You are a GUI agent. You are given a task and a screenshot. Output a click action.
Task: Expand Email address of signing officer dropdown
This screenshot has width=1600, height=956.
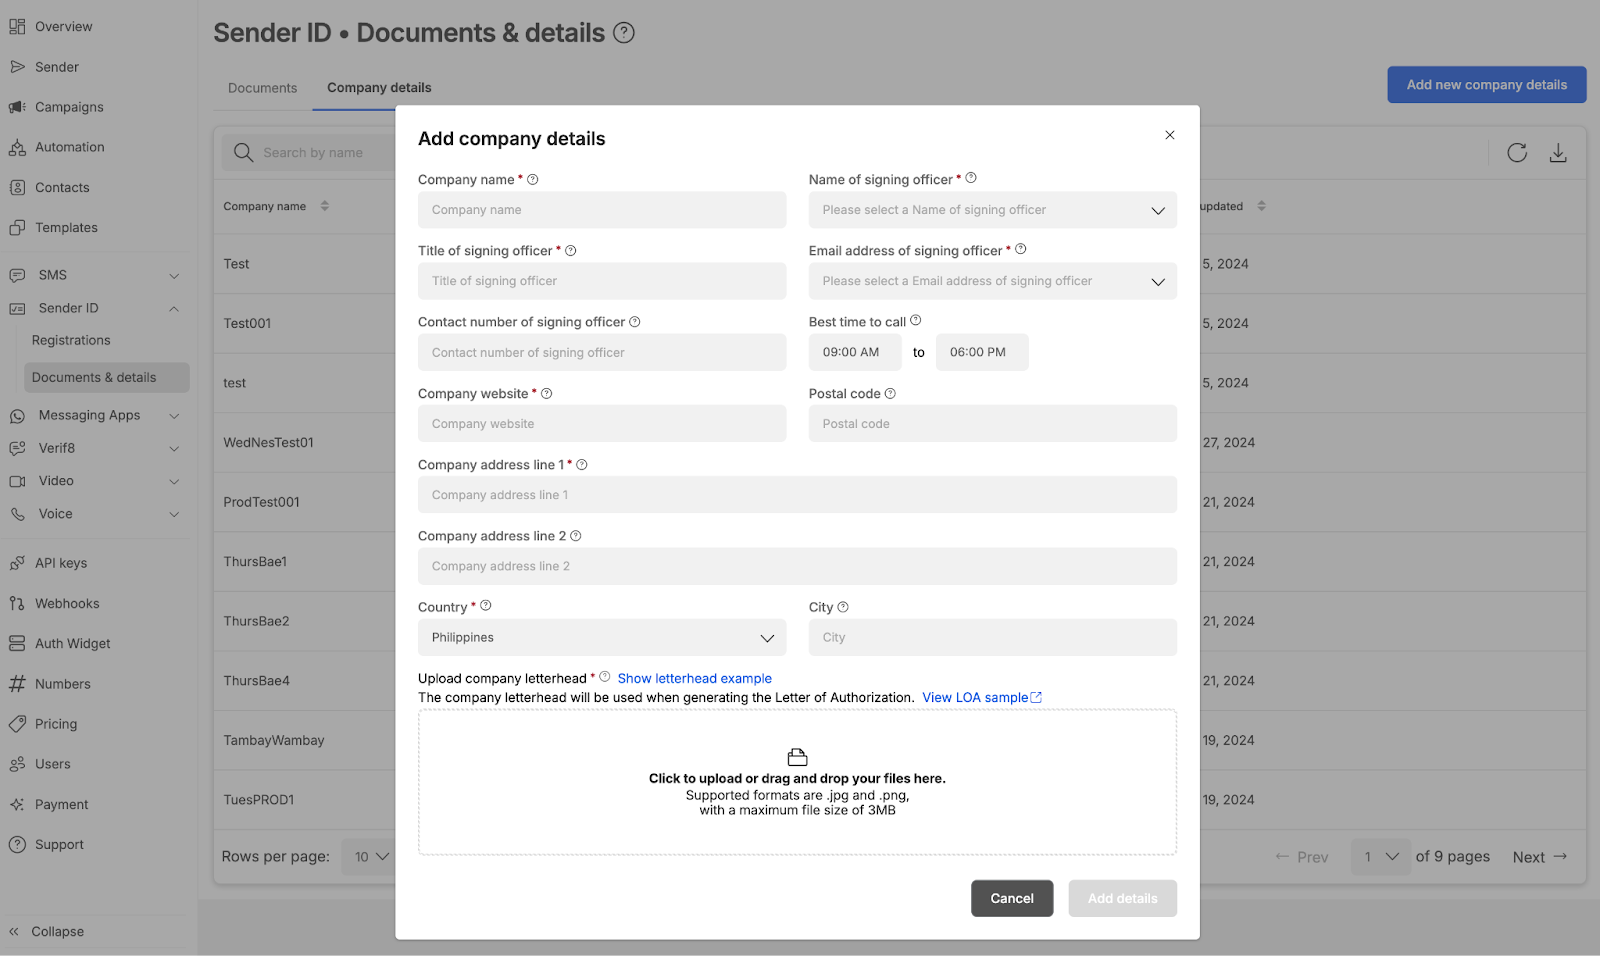click(x=992, y=281)
